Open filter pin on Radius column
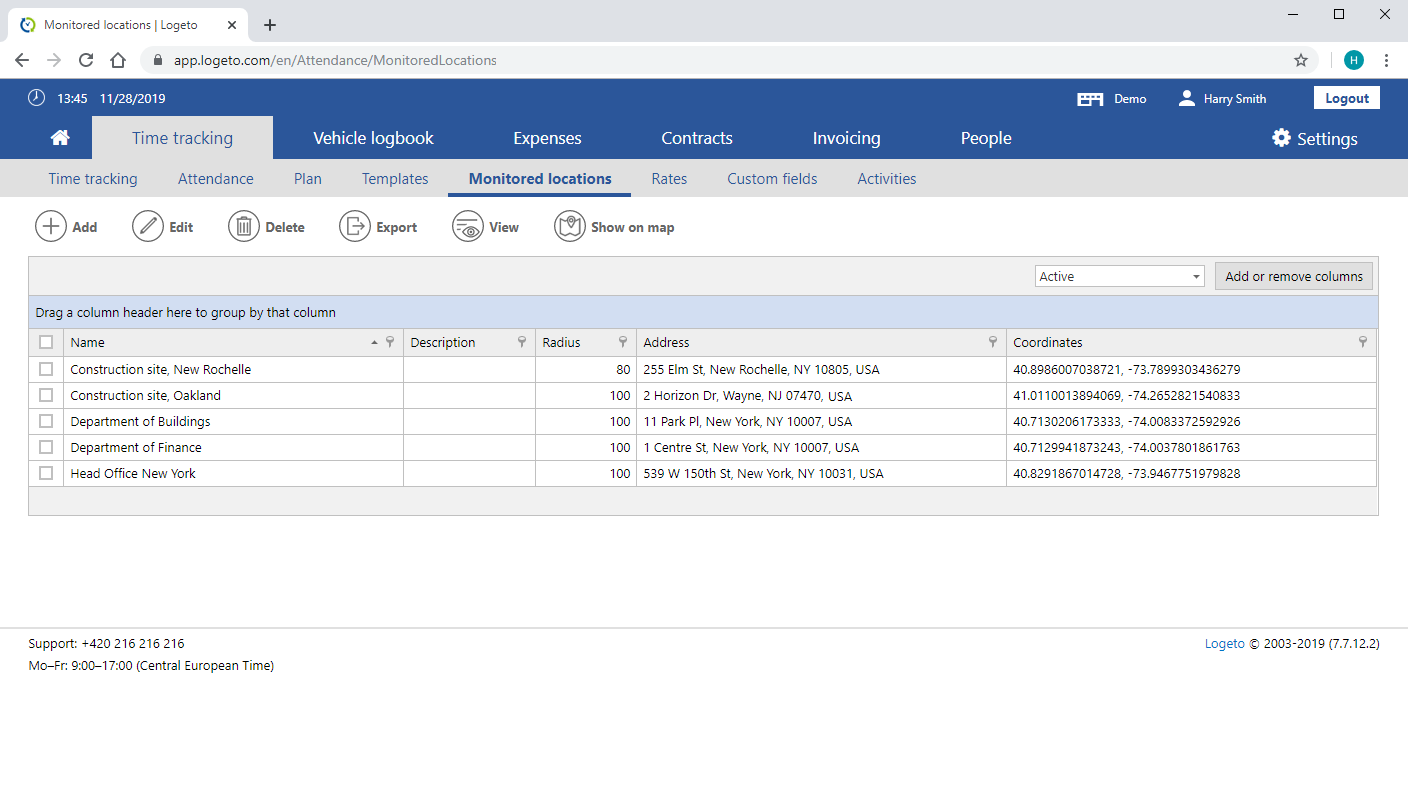 point(623,342)
